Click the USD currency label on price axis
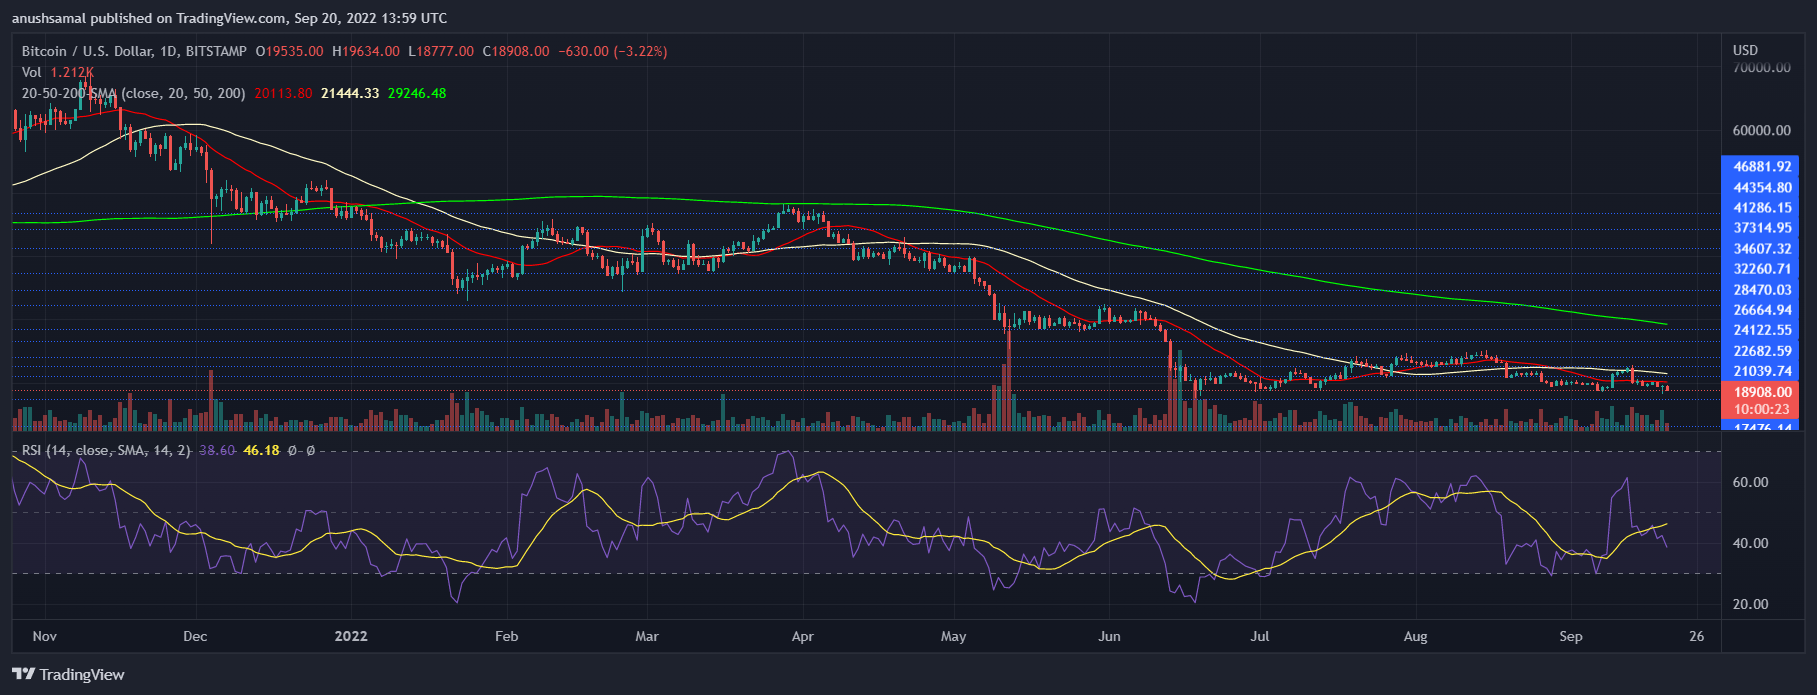This screenshot has width=1817, height=695. pyautogui.click(x=1745, y=50)
